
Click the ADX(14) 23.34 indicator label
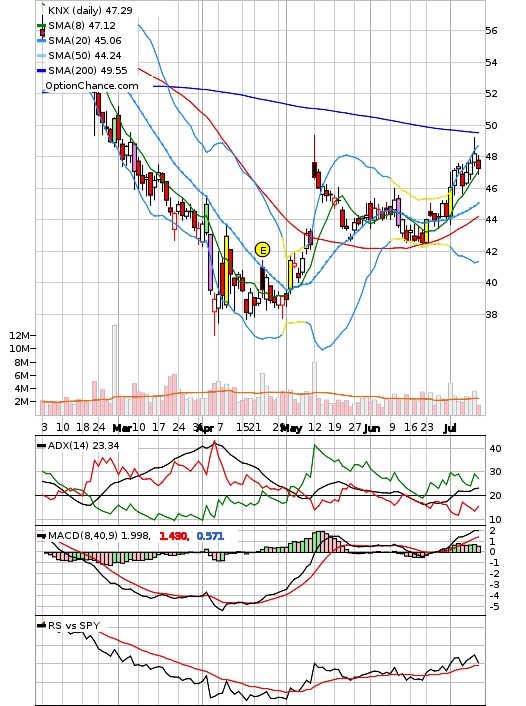83,445
